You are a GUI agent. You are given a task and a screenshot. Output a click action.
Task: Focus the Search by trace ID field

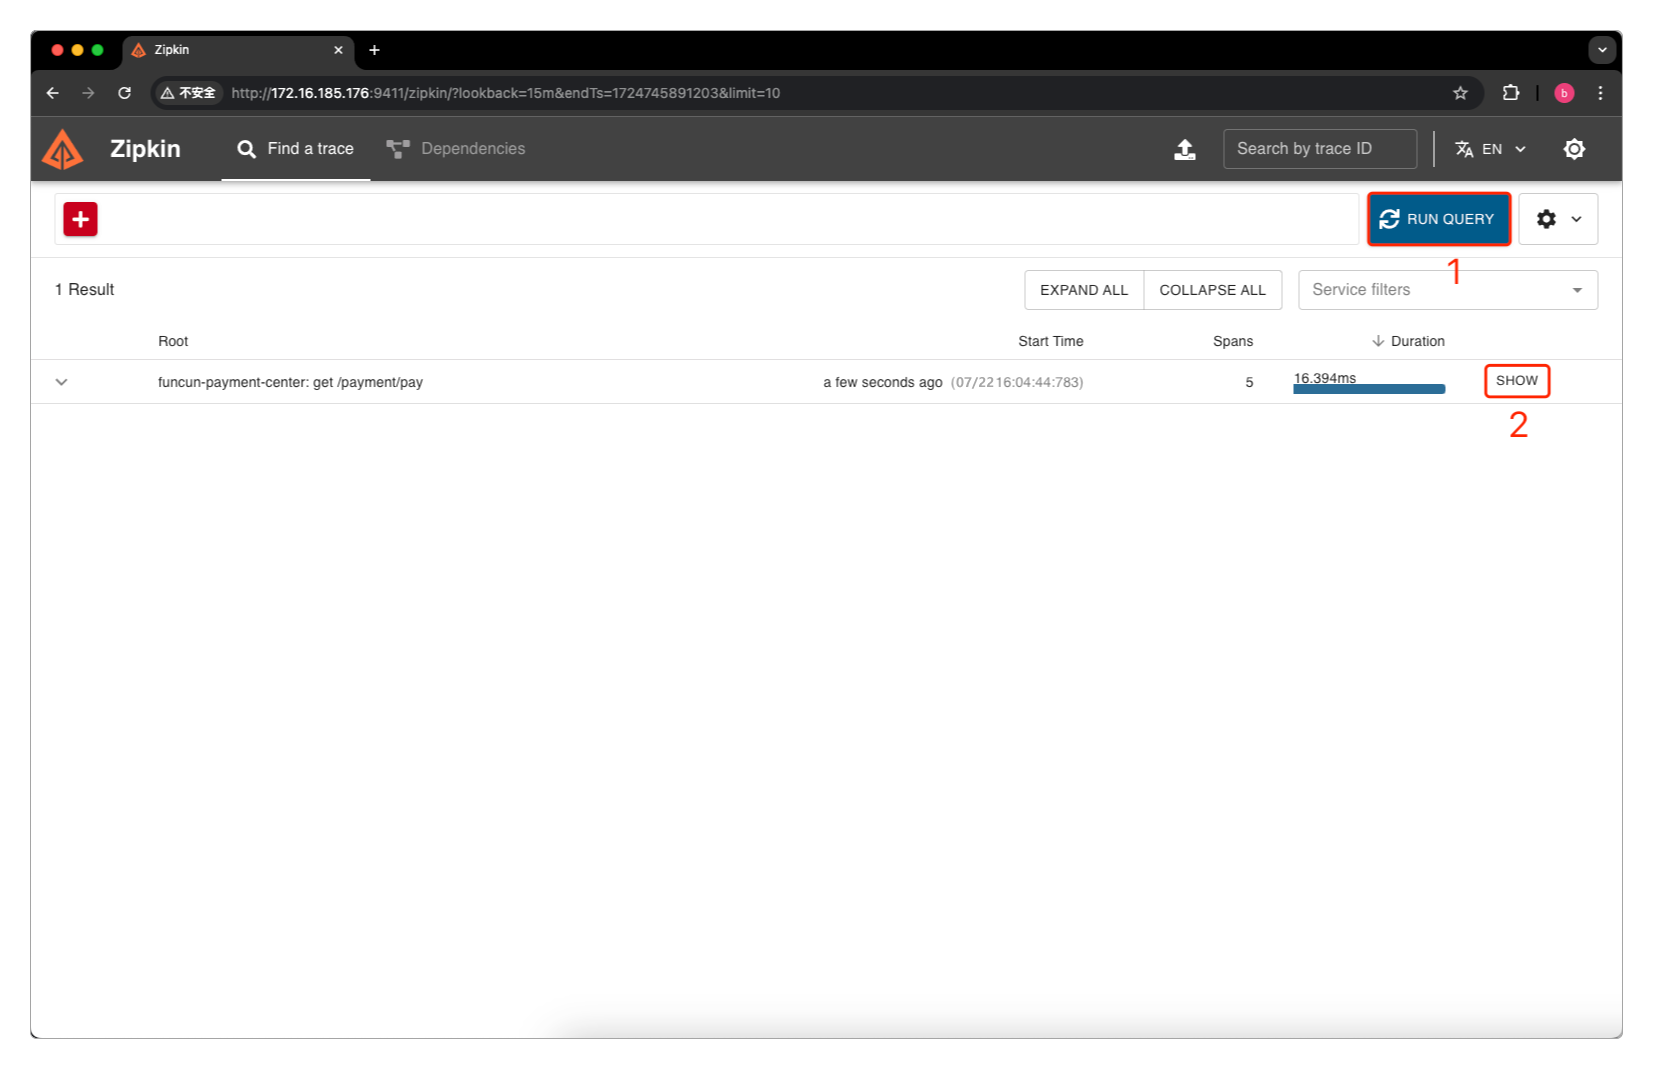point(1319,149)
